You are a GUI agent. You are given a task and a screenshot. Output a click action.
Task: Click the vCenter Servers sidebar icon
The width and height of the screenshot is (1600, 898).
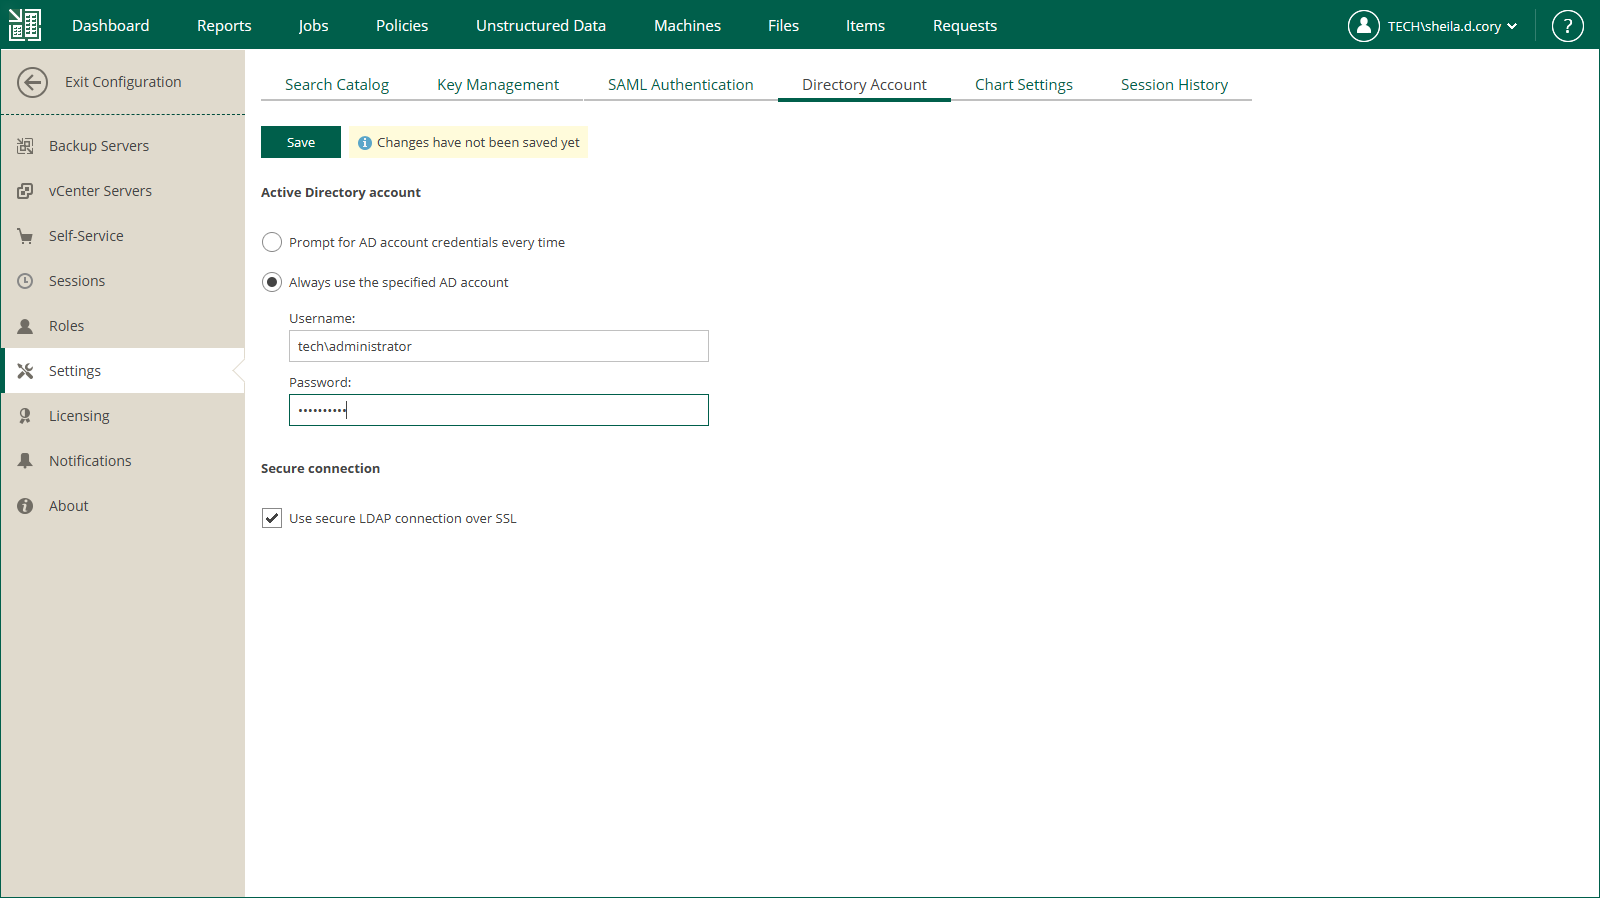(25, 191)
